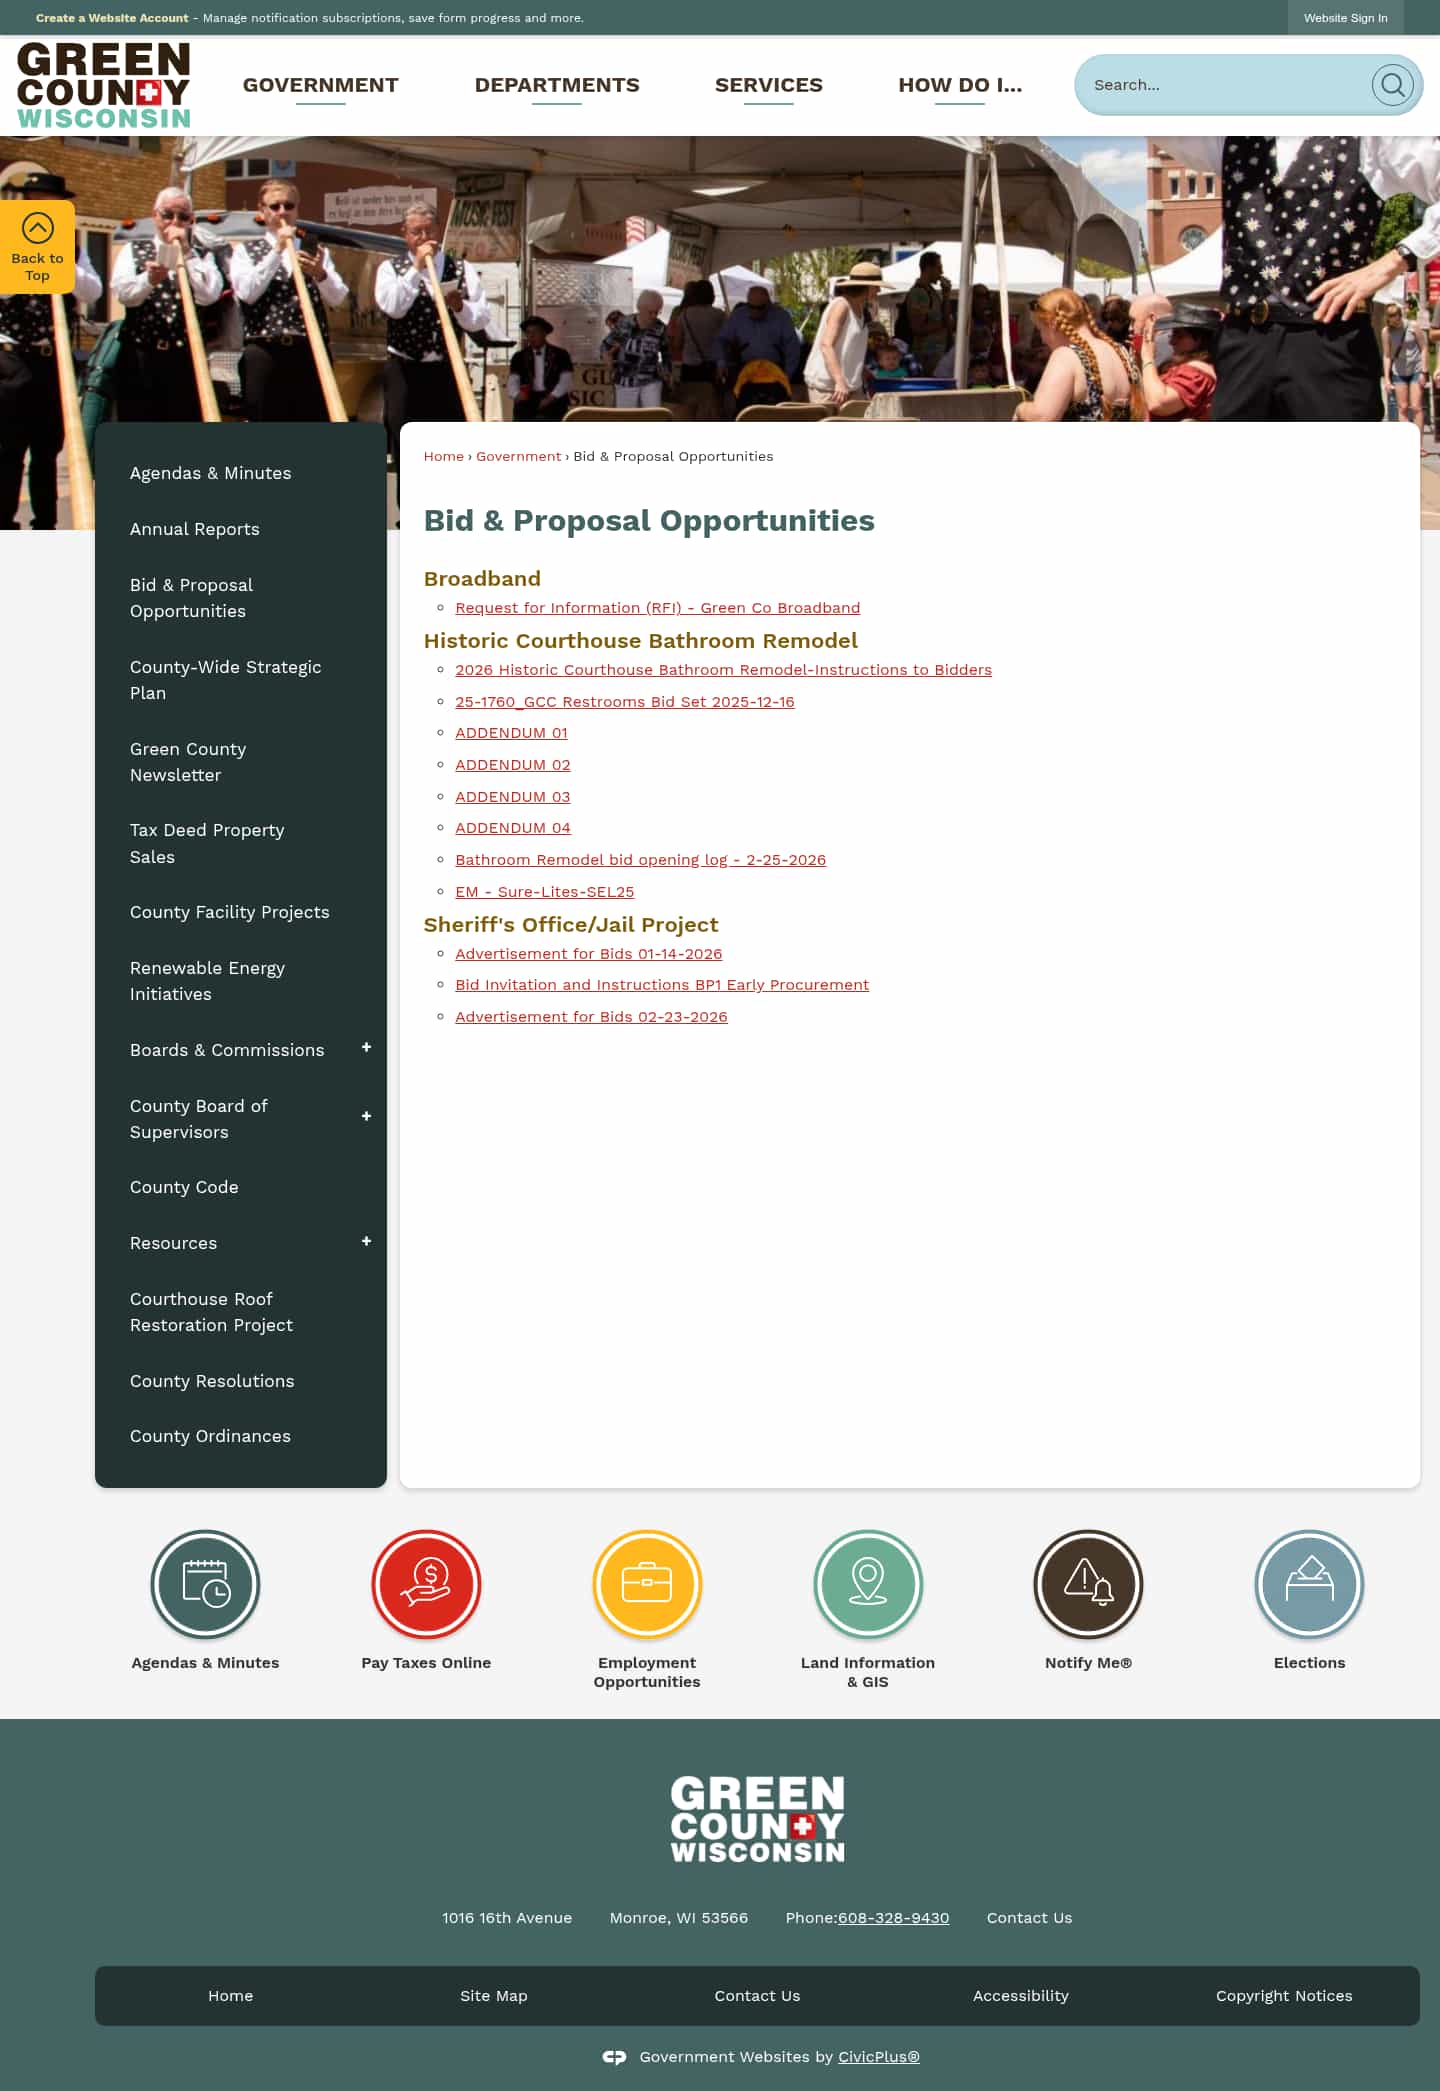Open the Departments main menu

click(x=557, y=85)
